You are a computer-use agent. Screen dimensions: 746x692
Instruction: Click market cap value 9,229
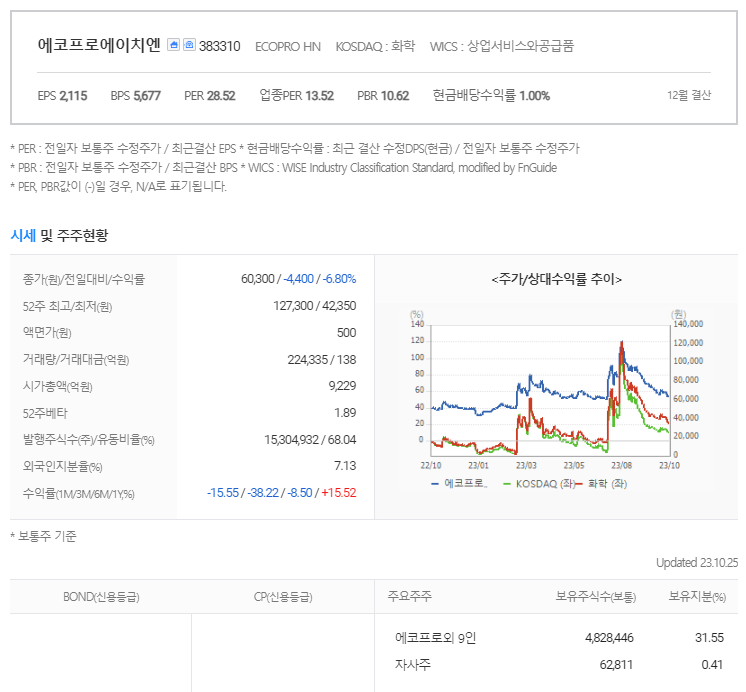tap(342, 386)
